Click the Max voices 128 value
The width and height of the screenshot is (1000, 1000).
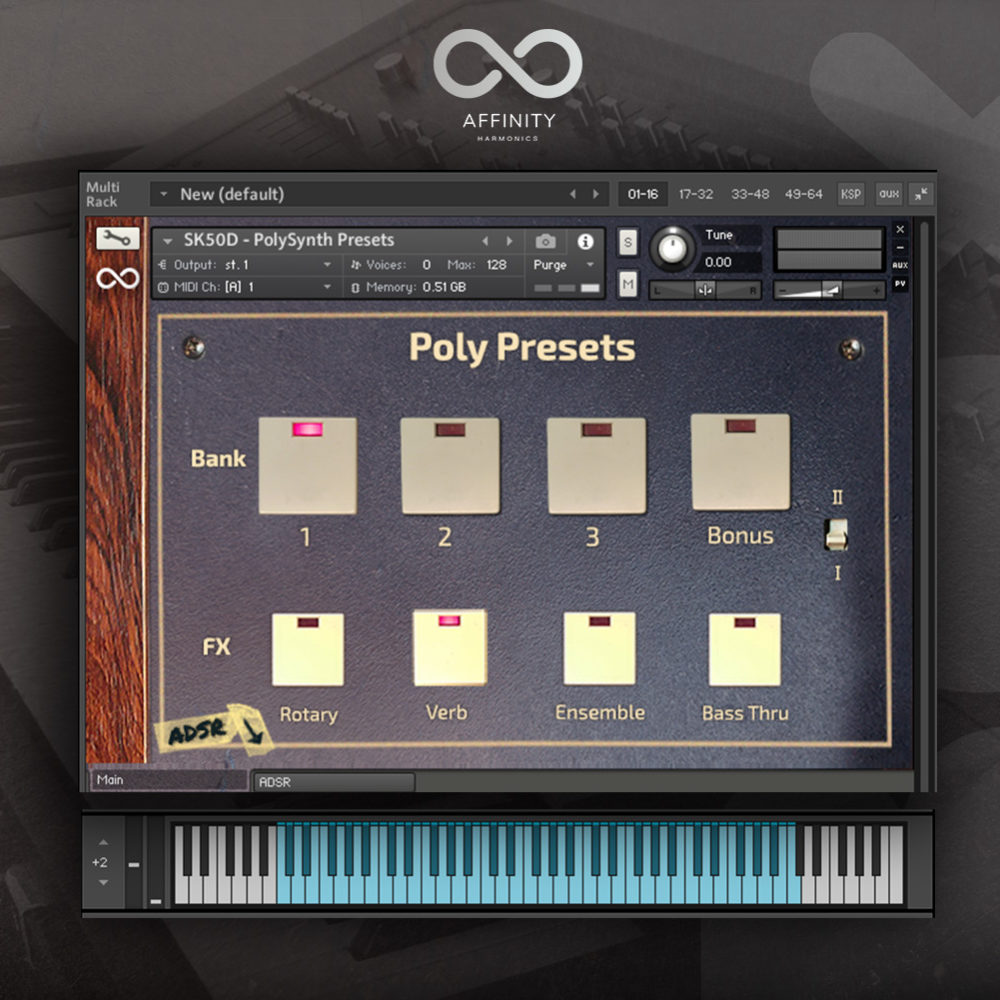[496, 265]
